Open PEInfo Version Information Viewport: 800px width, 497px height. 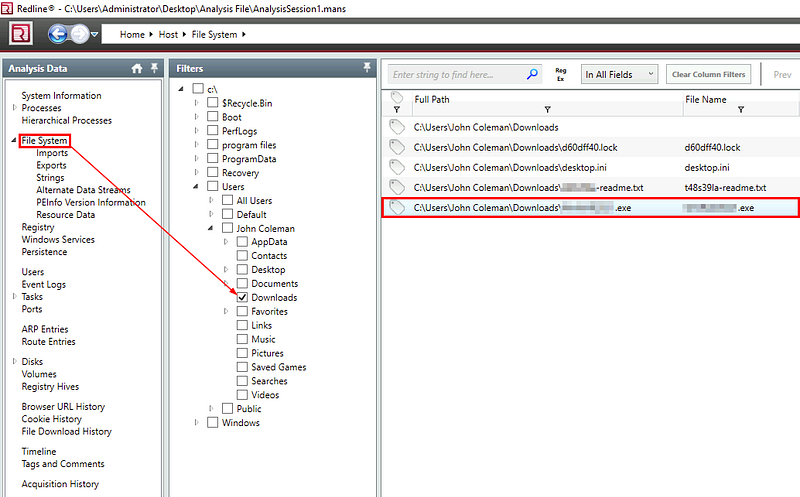[x=90, y=202]
